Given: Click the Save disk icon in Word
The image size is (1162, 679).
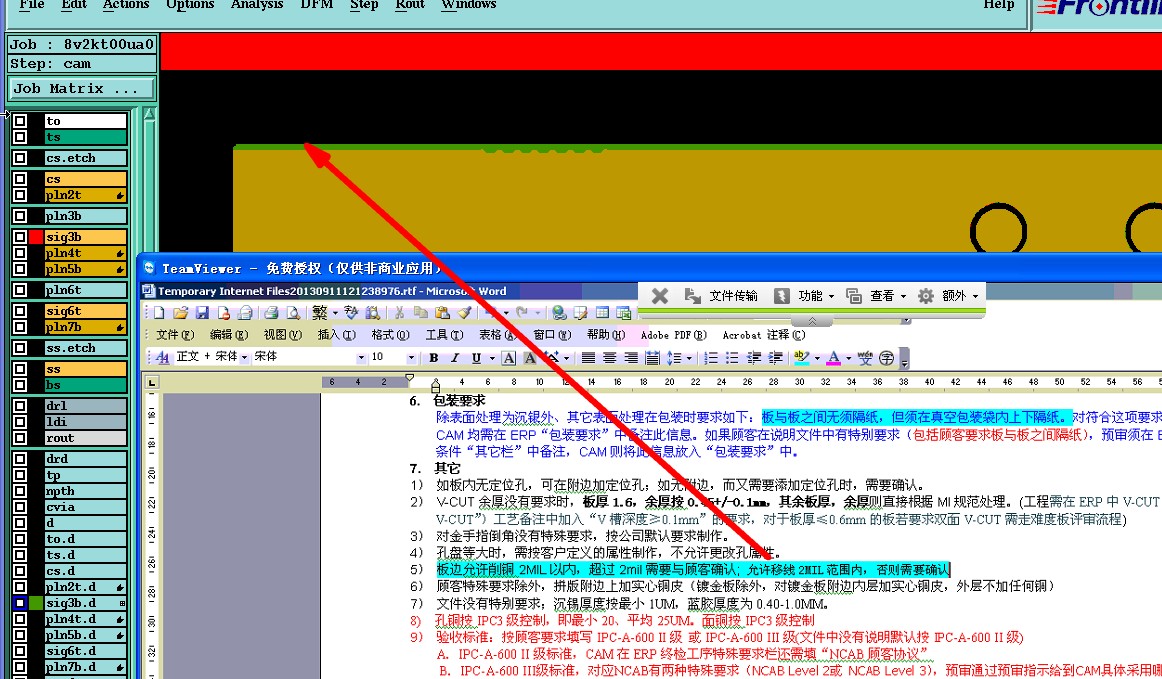Looking at the screenshot, I should (202, 313).
